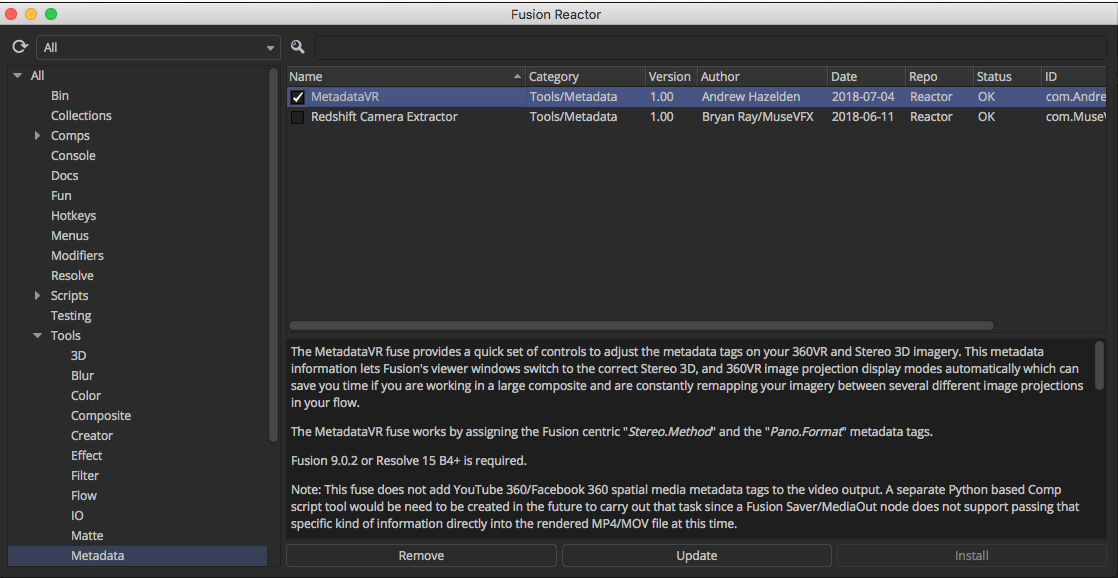Click the greyed-out Install button

972,556
